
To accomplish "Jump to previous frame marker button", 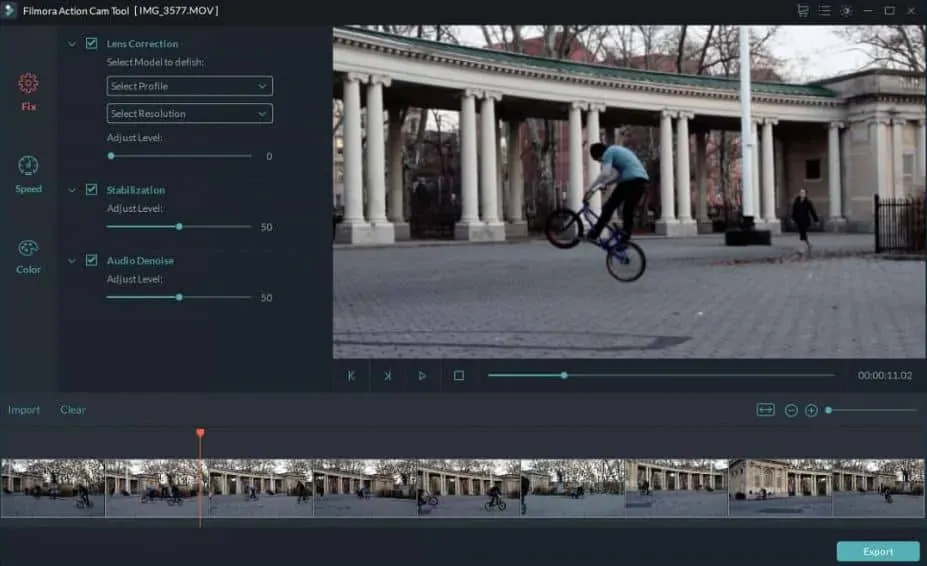I will (352, 376).
